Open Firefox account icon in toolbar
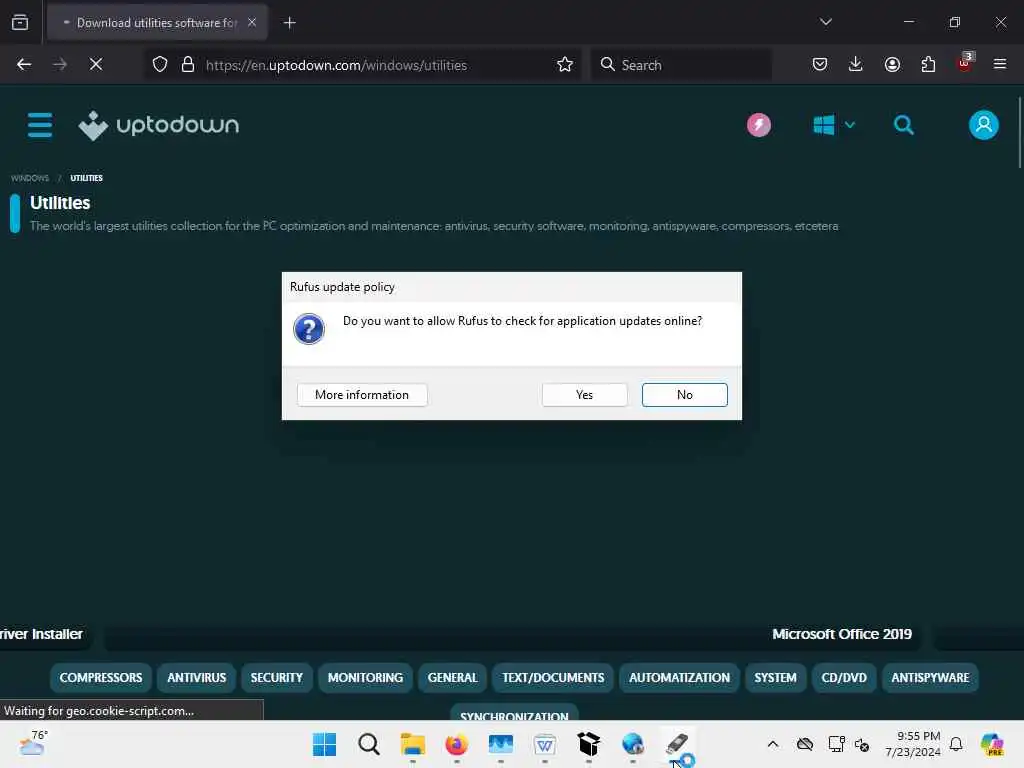This screenshot has height=768, width=1024. (x=892, y=64)
